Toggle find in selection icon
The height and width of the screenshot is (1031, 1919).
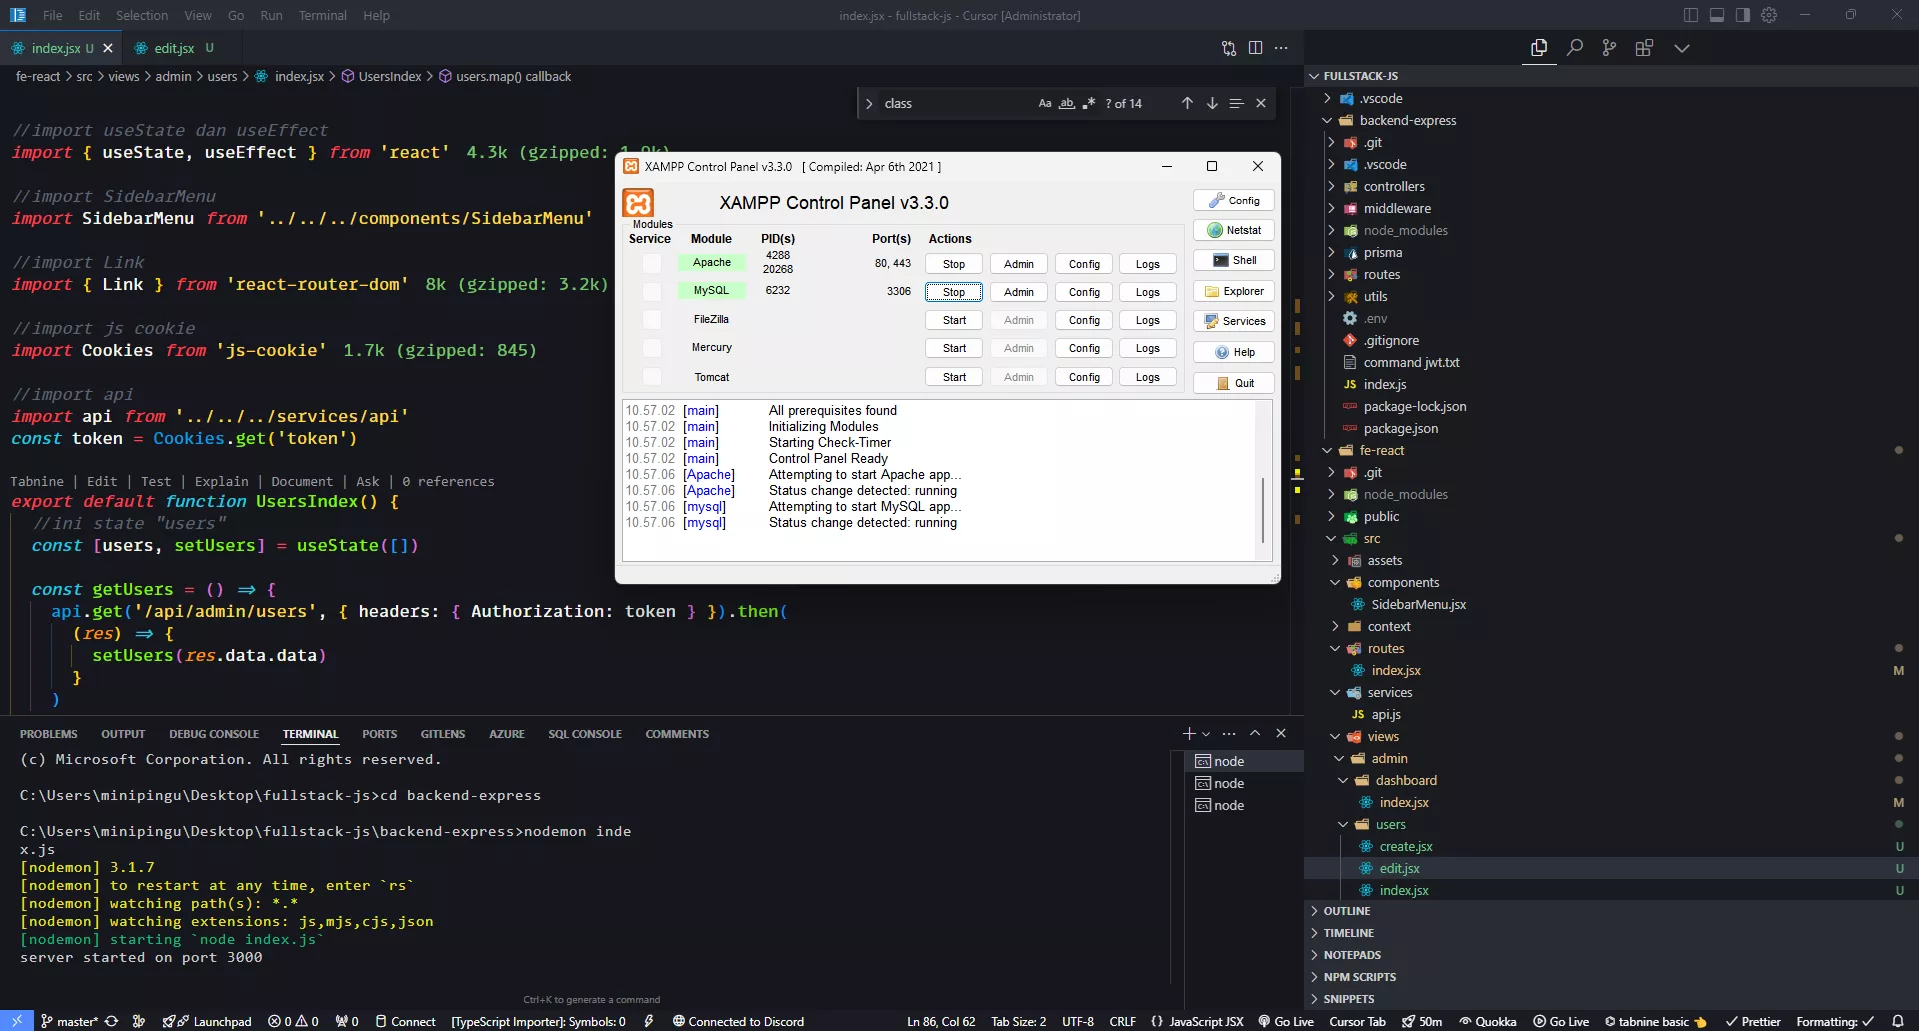(x=1236, y=103)
